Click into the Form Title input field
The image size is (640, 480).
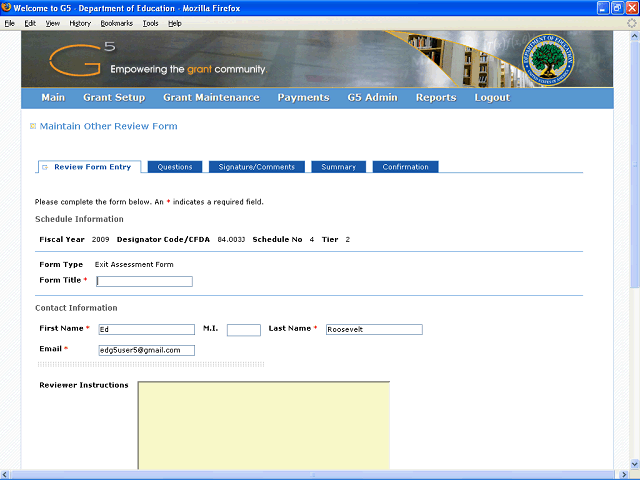pos(144,281)
